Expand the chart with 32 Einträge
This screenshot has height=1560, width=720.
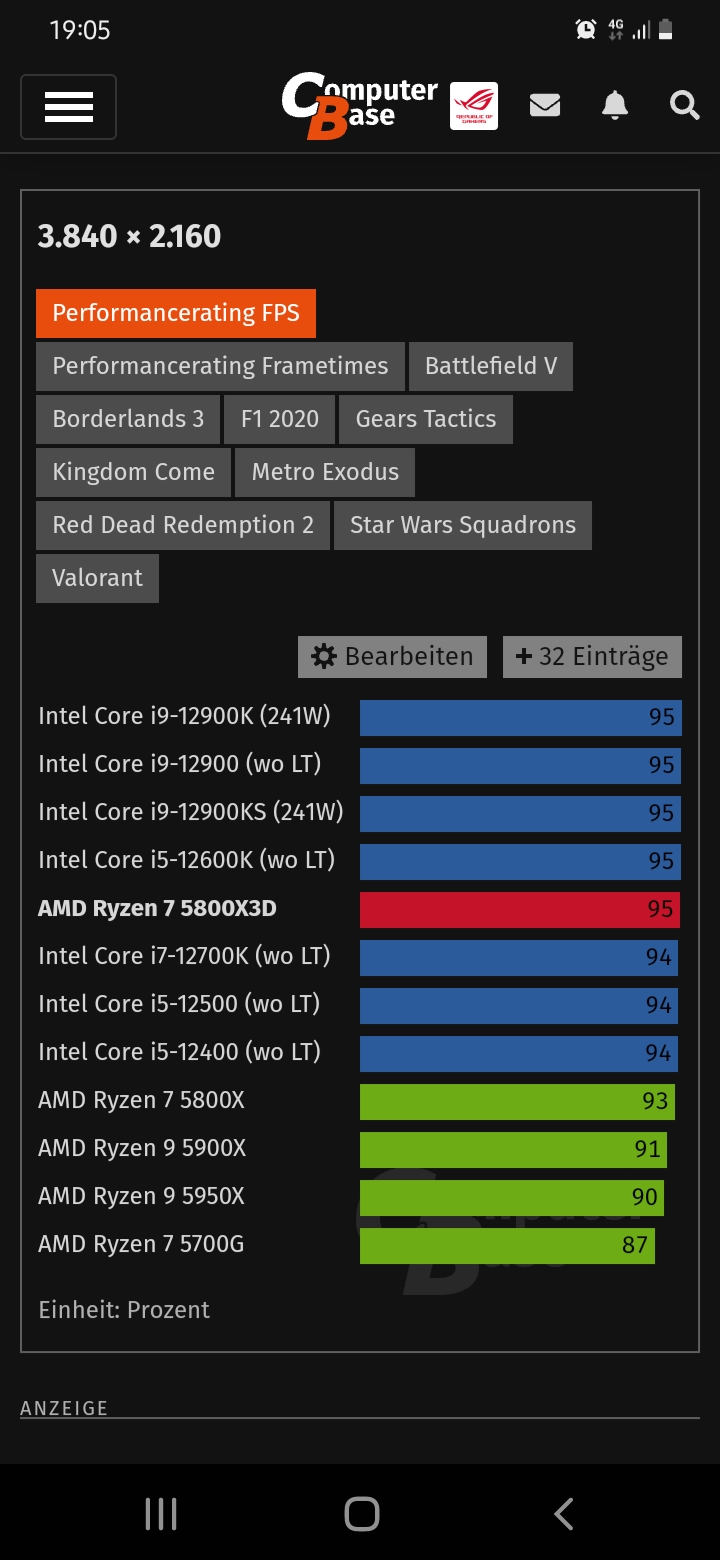coord(592,656)
